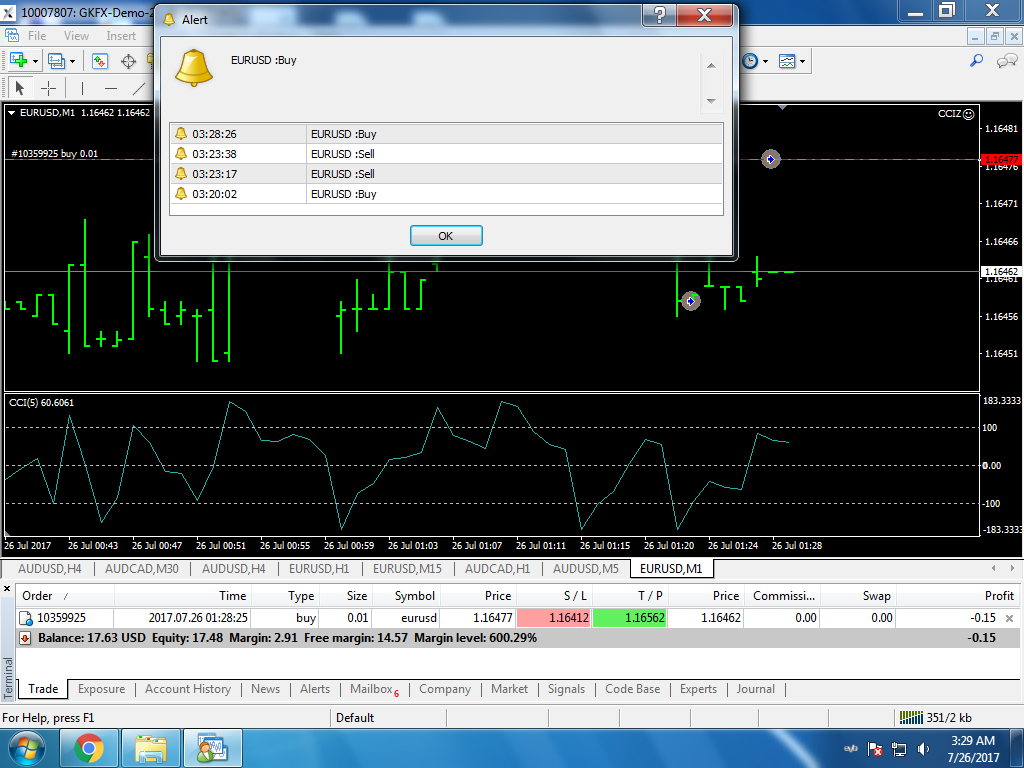Click the connection status bars 351/2 kb
This screenshot has width=1024, height=768.
tap(936, 718)
